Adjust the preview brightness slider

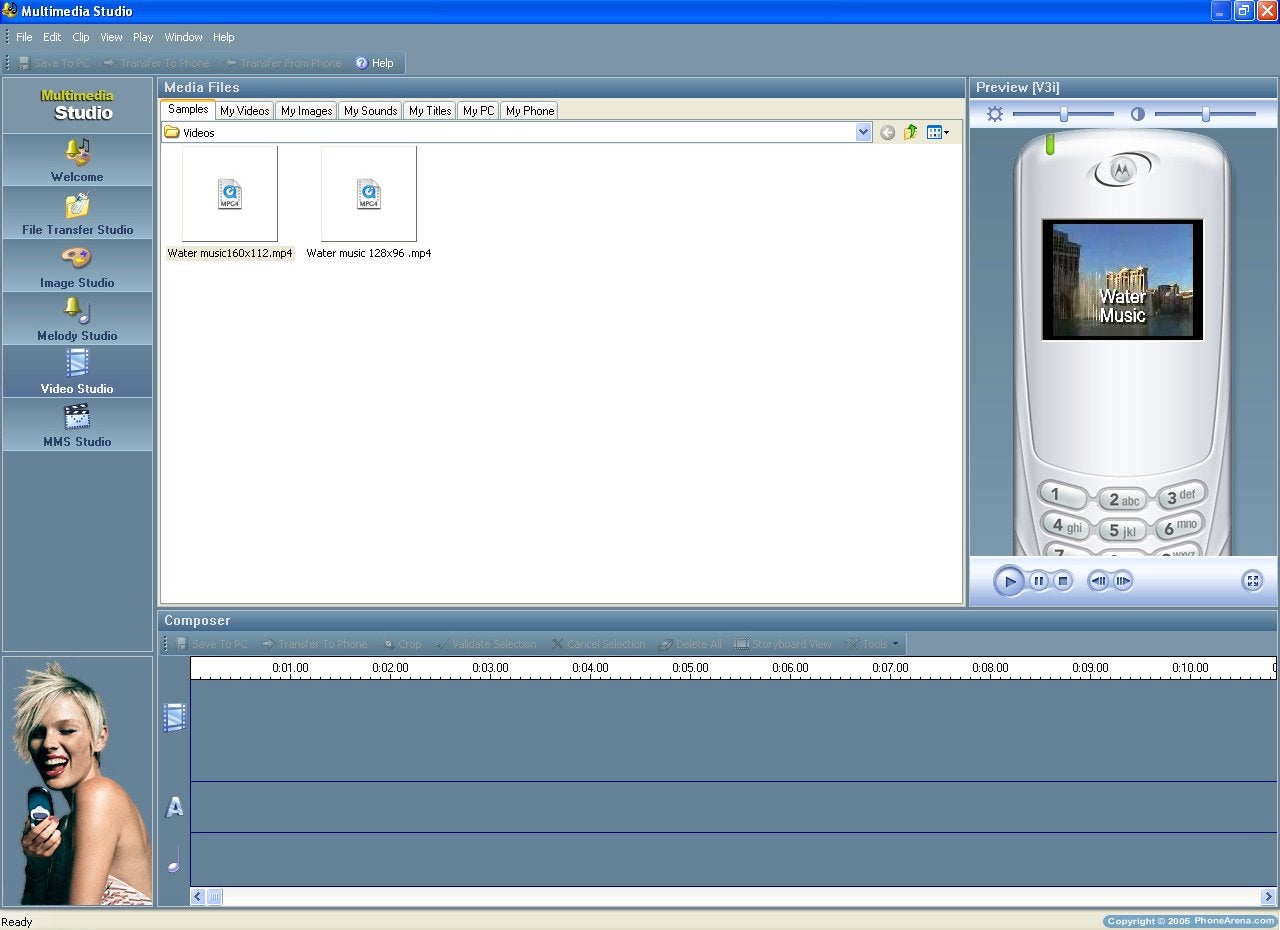click(x=1063, y=114)
